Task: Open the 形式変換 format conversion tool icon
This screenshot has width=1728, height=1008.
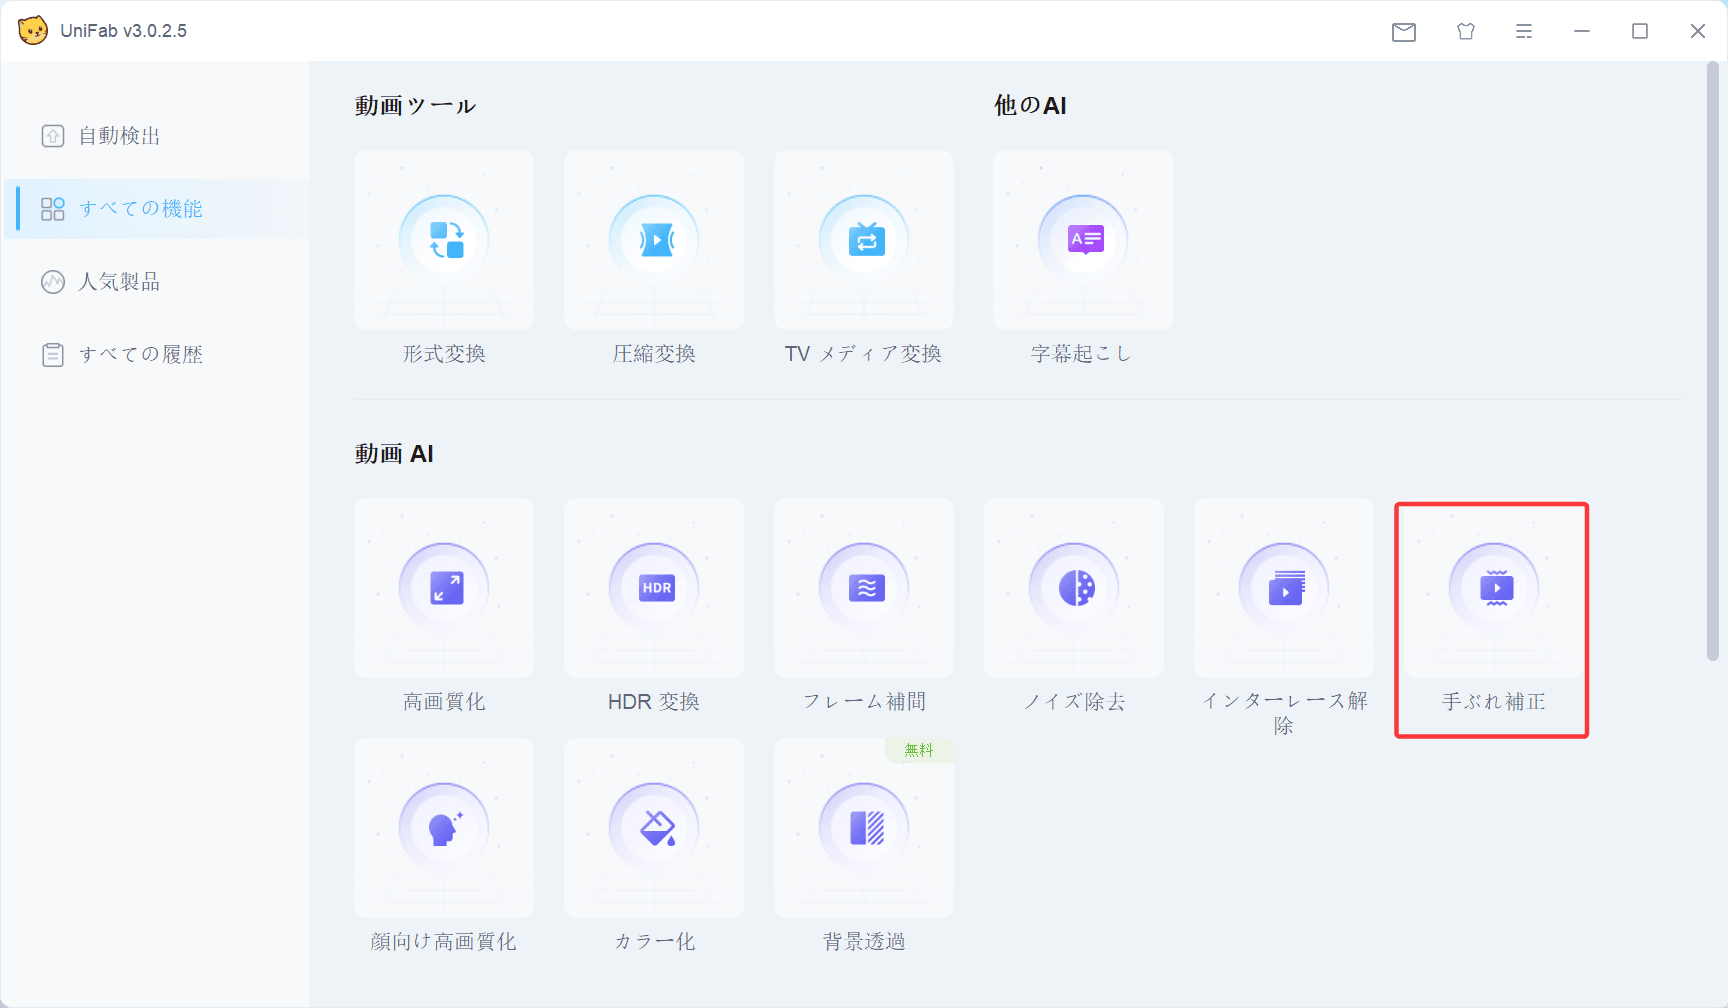Action: pos(444,240)
